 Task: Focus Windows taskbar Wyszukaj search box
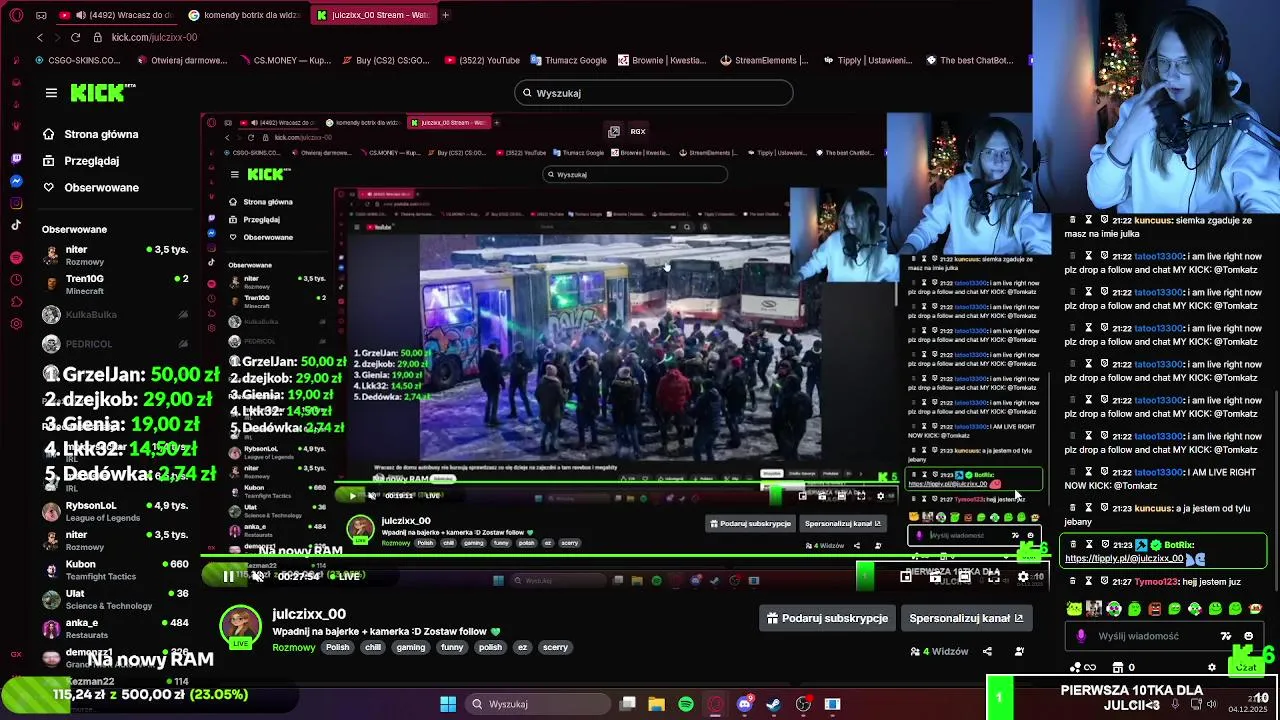[536, 704]
